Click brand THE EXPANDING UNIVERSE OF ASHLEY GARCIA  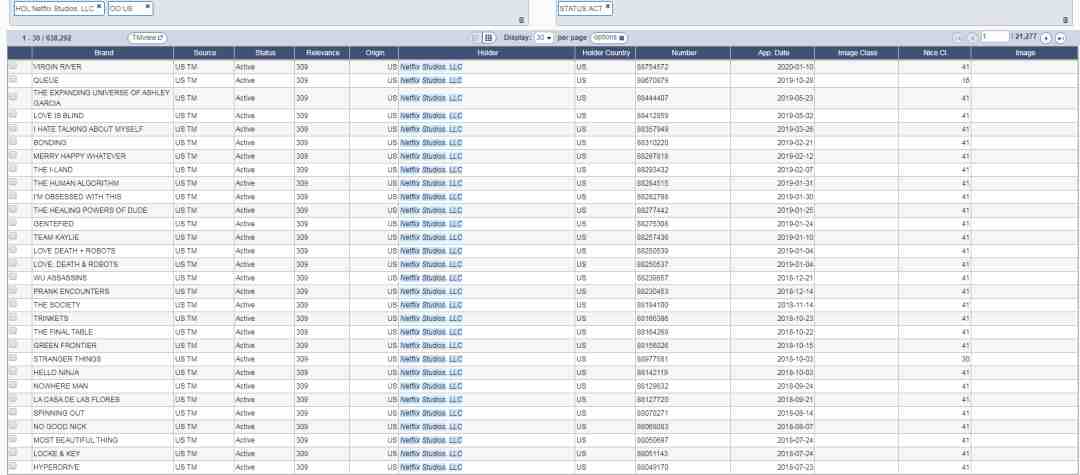tap(101, 98)
